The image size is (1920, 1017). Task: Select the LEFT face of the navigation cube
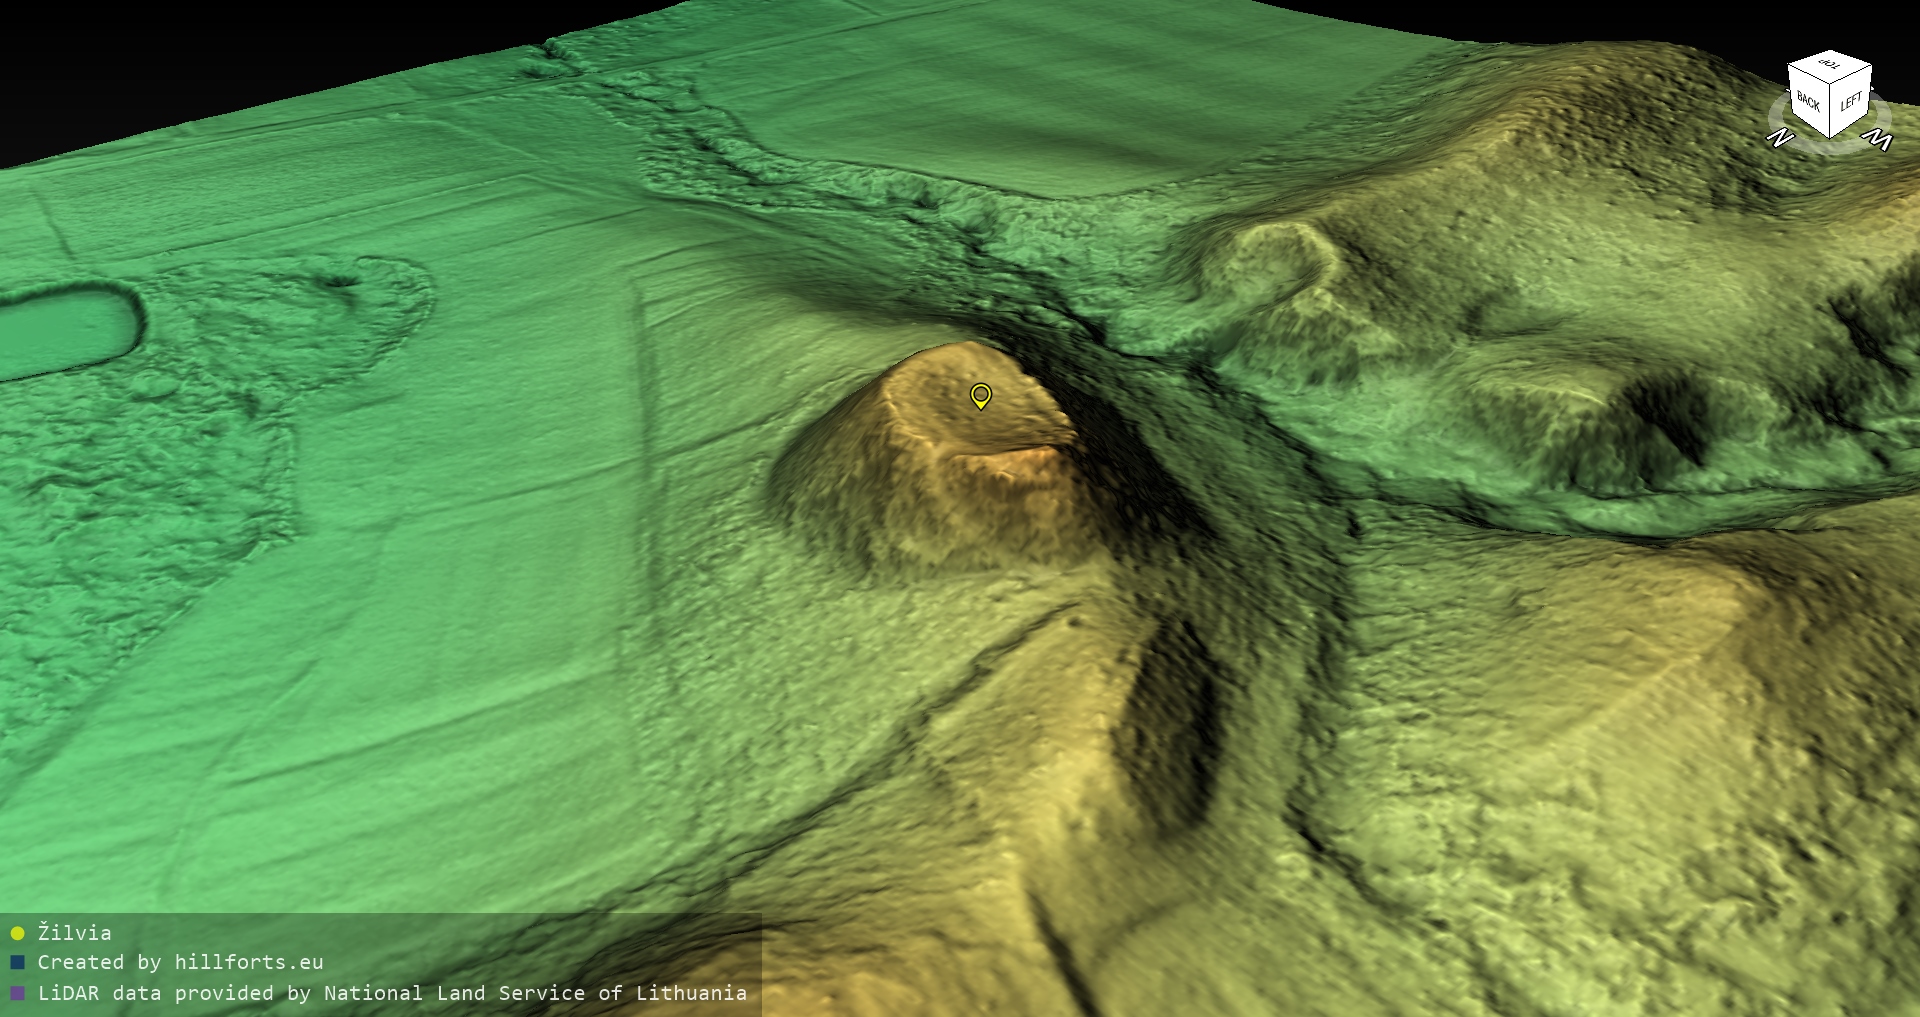1851,102
